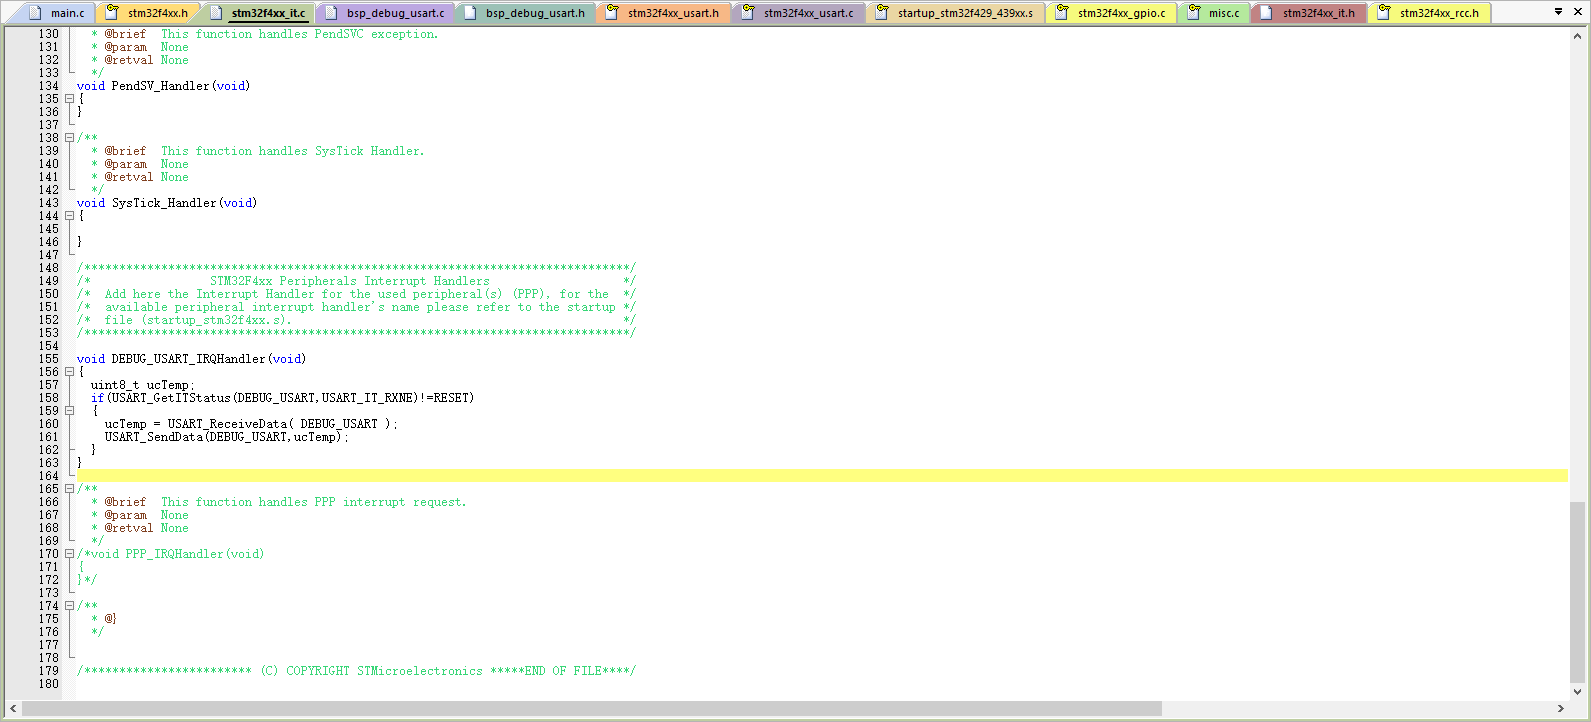This screenshot has height=722, width=1591.
Task: Click '/*void PPP_IRQHandler(void)' comment
Action: [x=171, y=554]
